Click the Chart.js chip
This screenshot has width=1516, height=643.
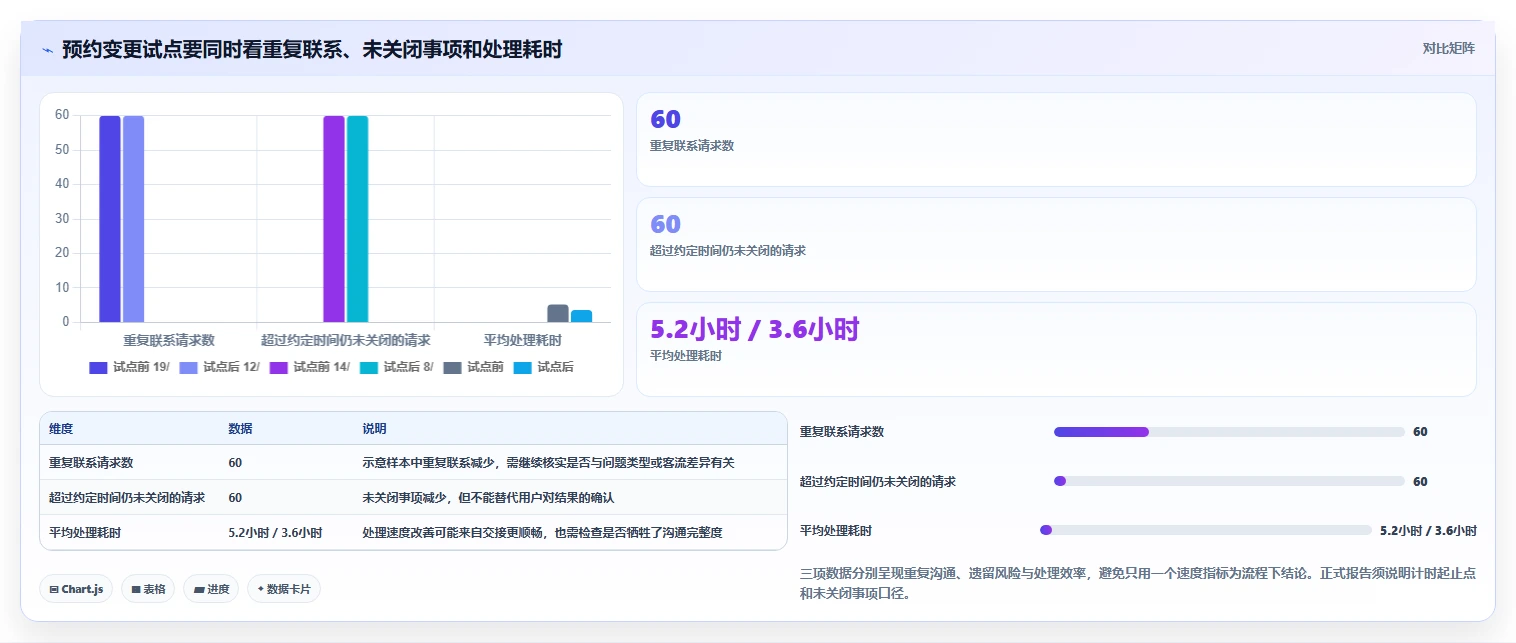tap(77, 589)
